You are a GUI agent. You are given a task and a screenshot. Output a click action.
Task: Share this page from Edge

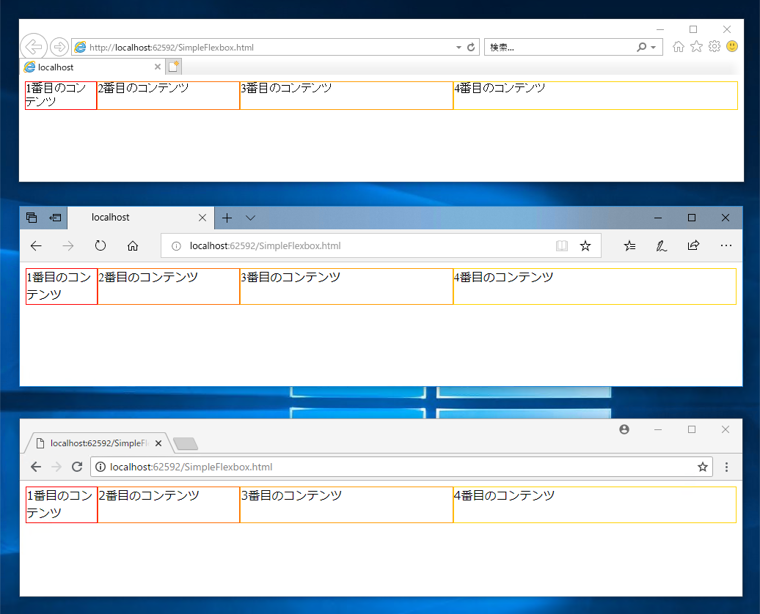pos(694,246)
